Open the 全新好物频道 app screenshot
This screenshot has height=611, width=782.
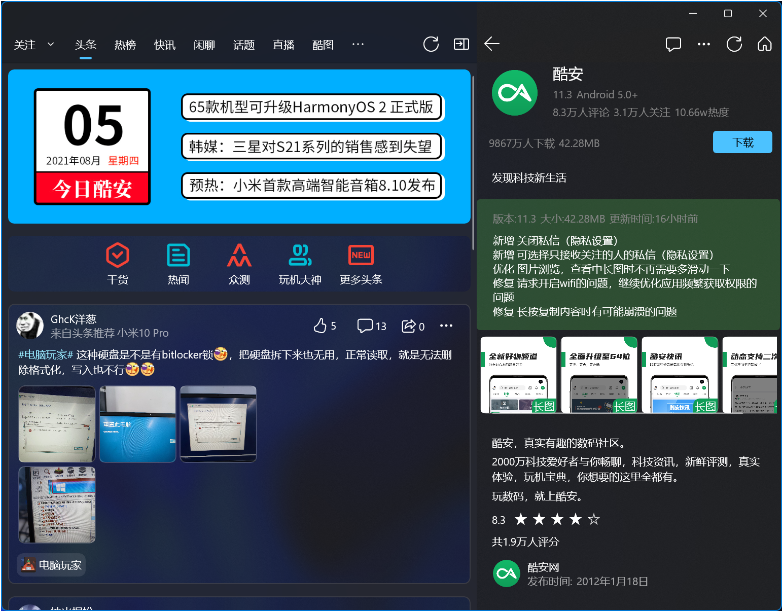[519, 375]
